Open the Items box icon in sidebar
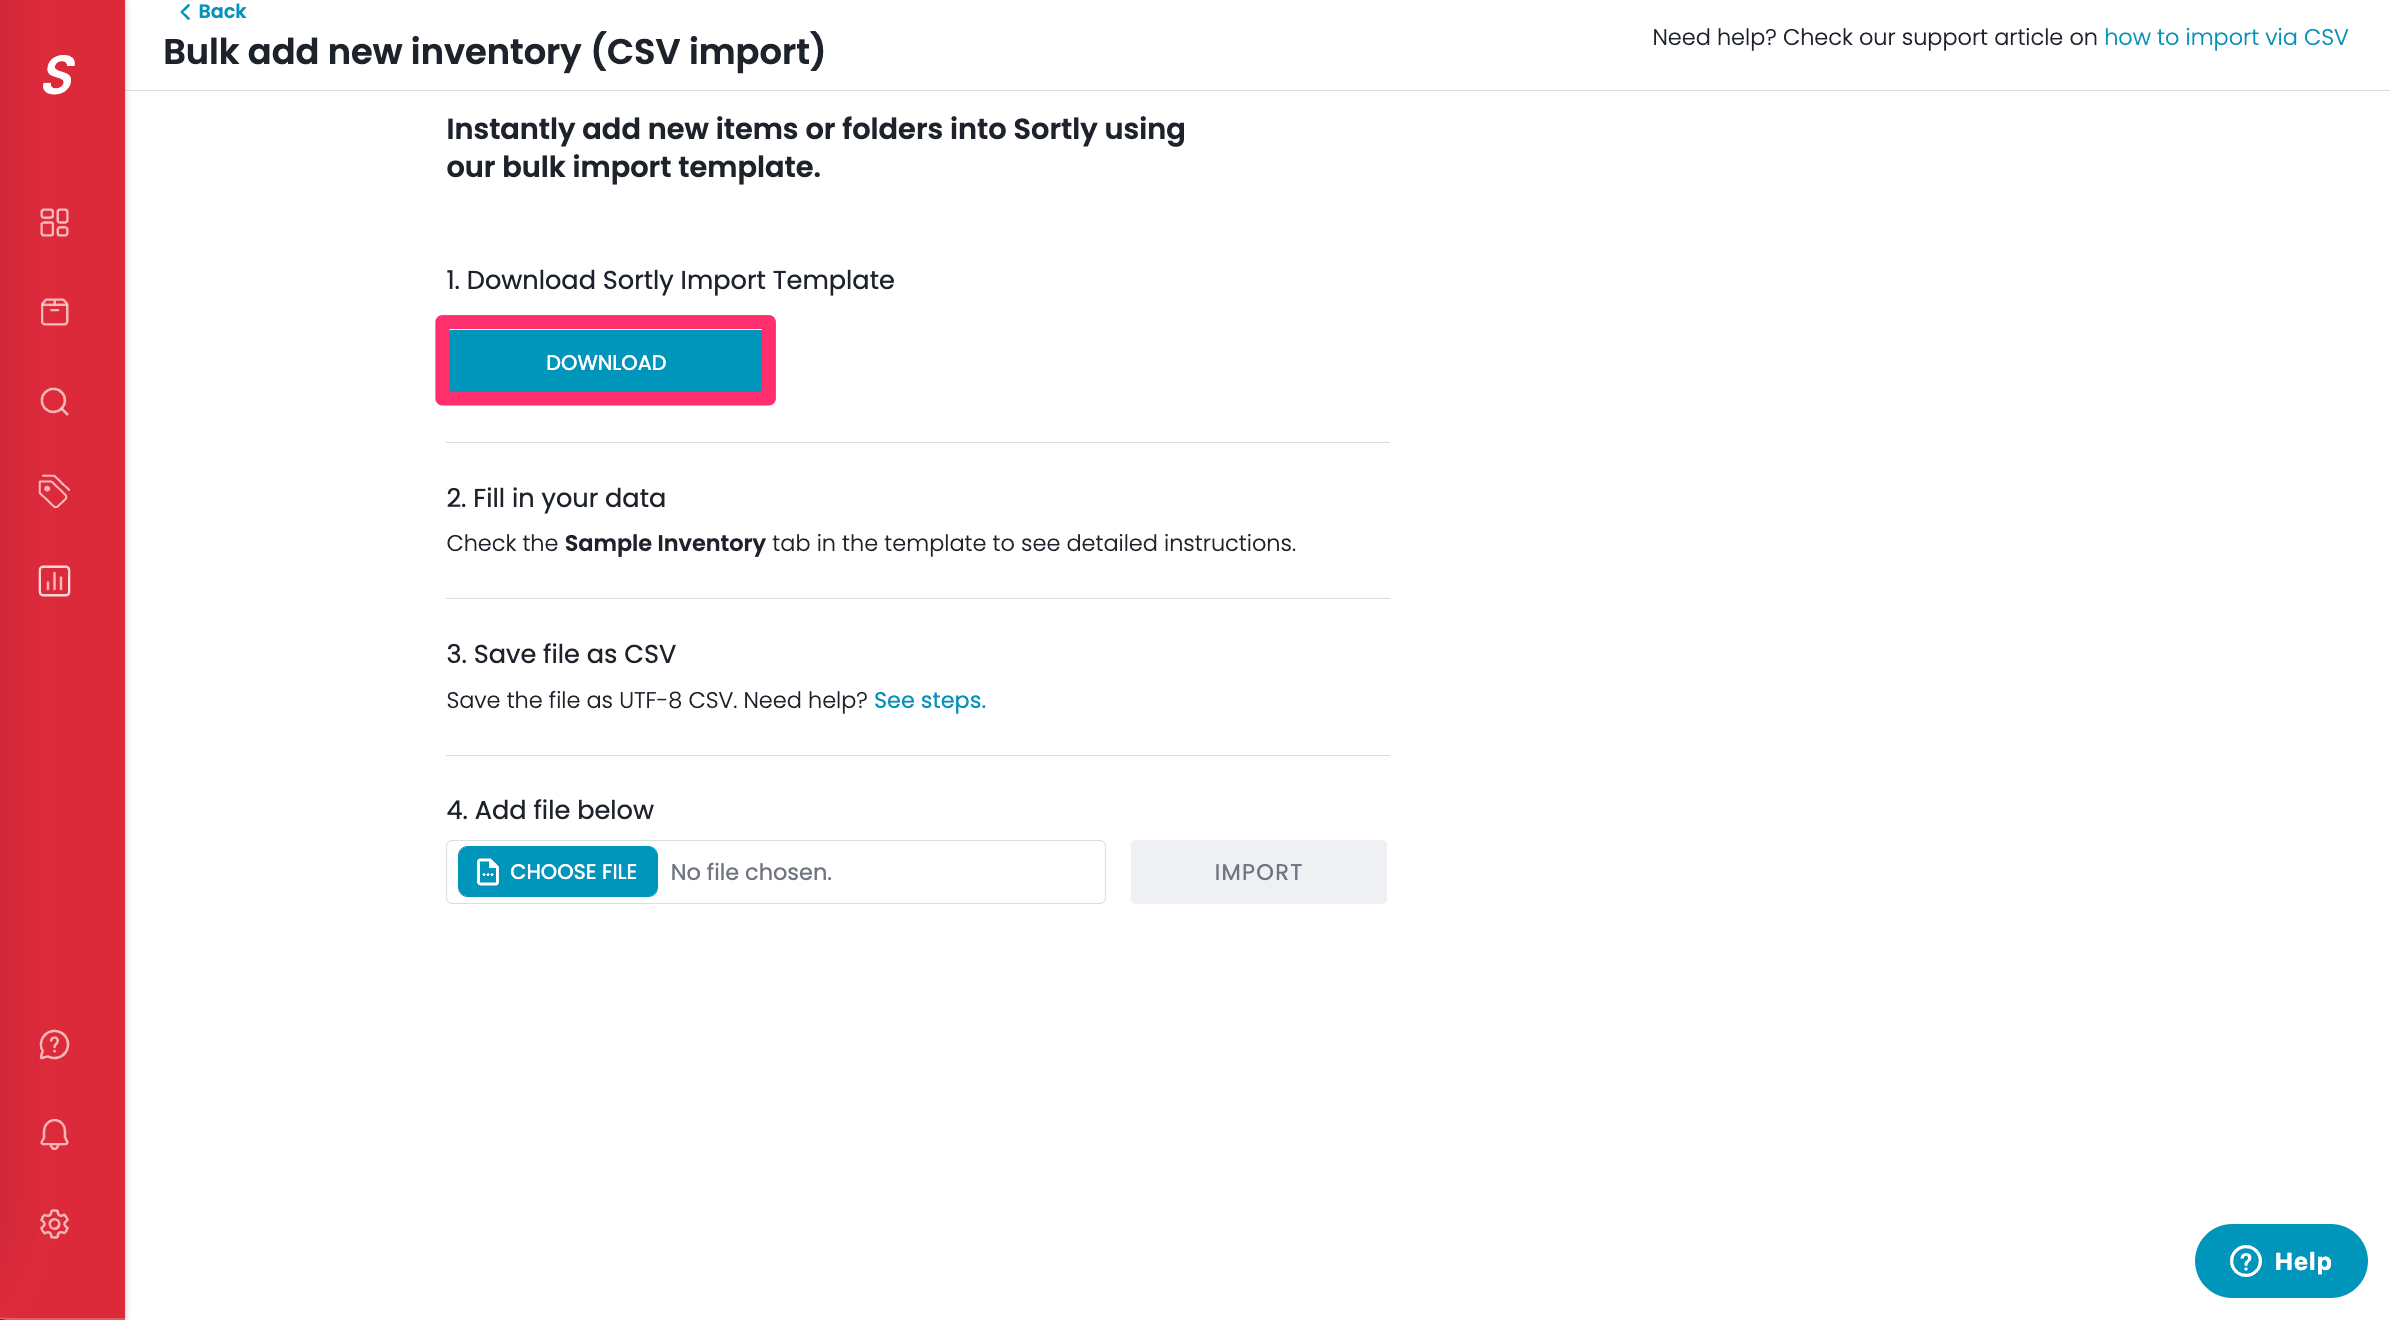The image size is (2390, 1320). 54,312
